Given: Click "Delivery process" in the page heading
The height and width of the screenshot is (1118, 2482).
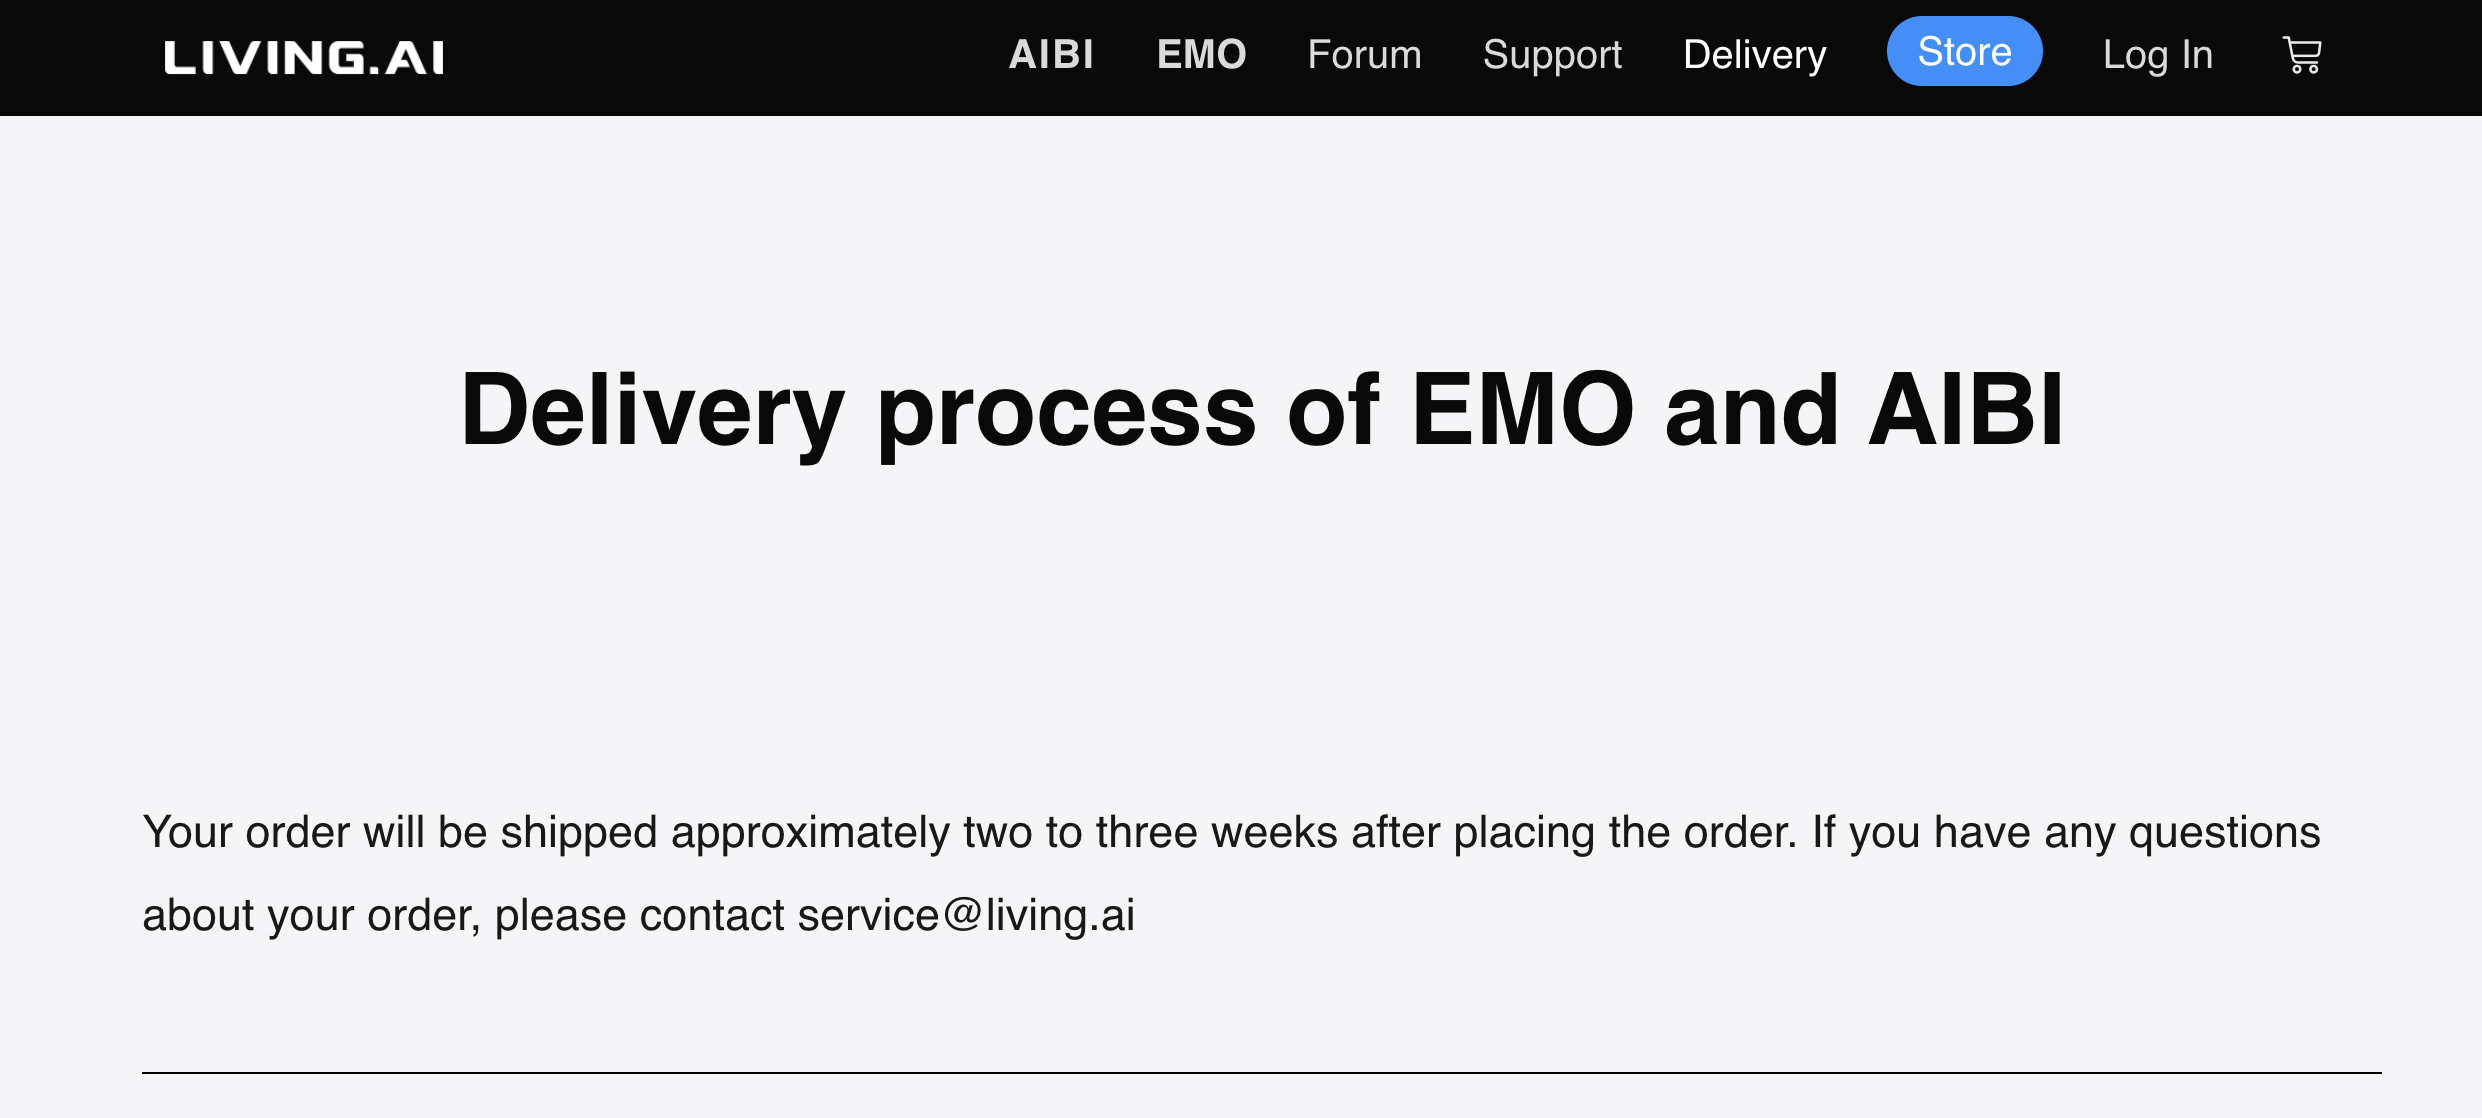Looking at the screenshot, I should point(858,410).
